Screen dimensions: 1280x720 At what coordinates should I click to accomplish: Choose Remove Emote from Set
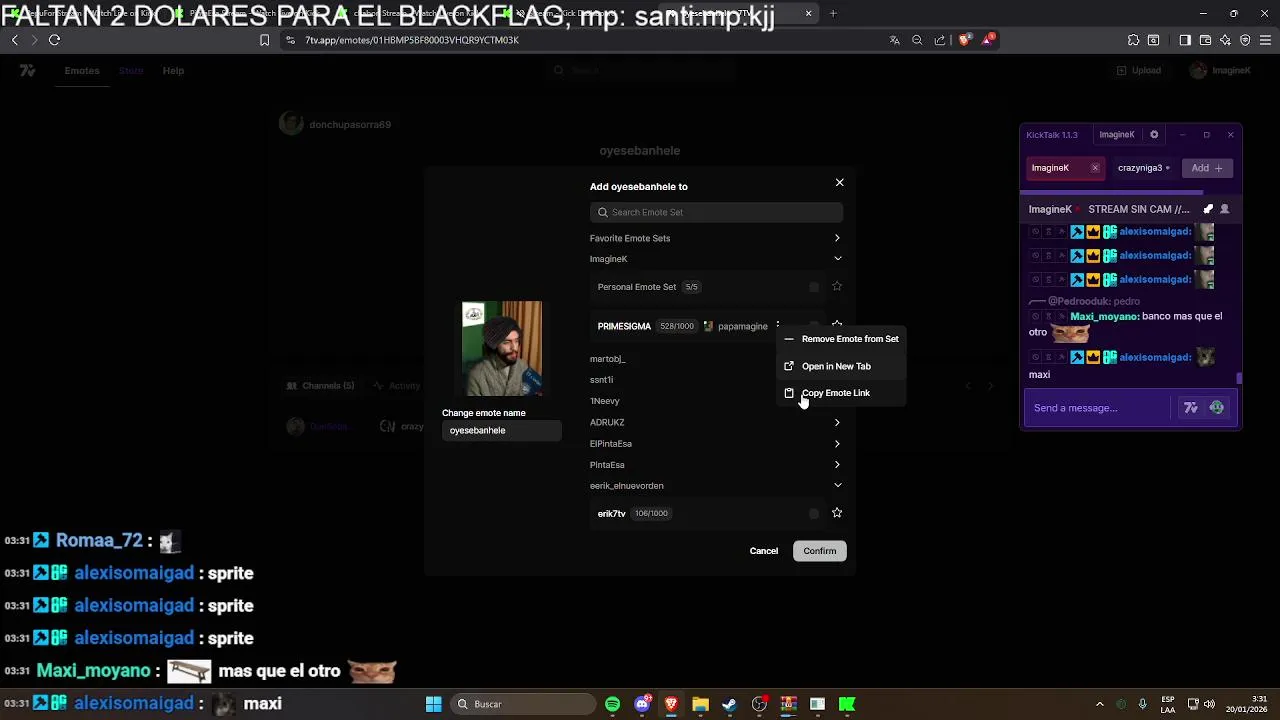(x=841, y=339)
